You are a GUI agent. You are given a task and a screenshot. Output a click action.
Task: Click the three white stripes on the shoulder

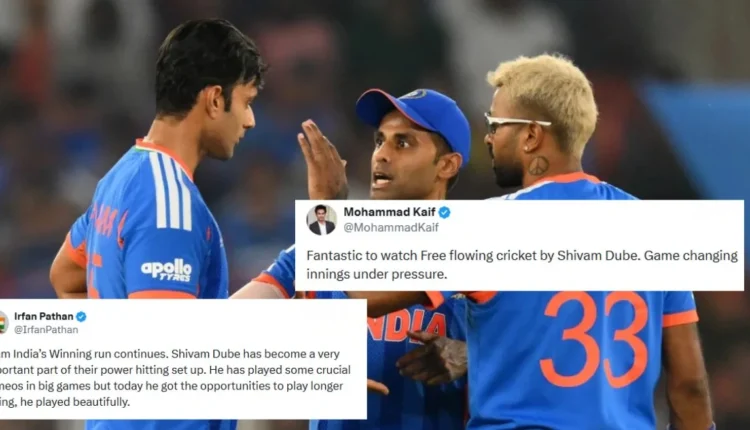171,191
